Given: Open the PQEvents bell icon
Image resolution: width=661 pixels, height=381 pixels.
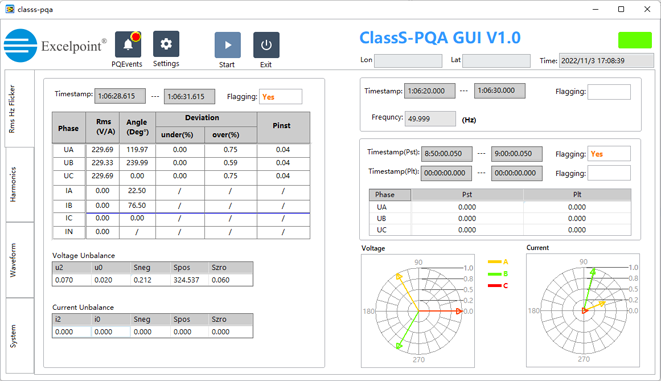Looking at the screenshot, I should [x=128, y=45].
